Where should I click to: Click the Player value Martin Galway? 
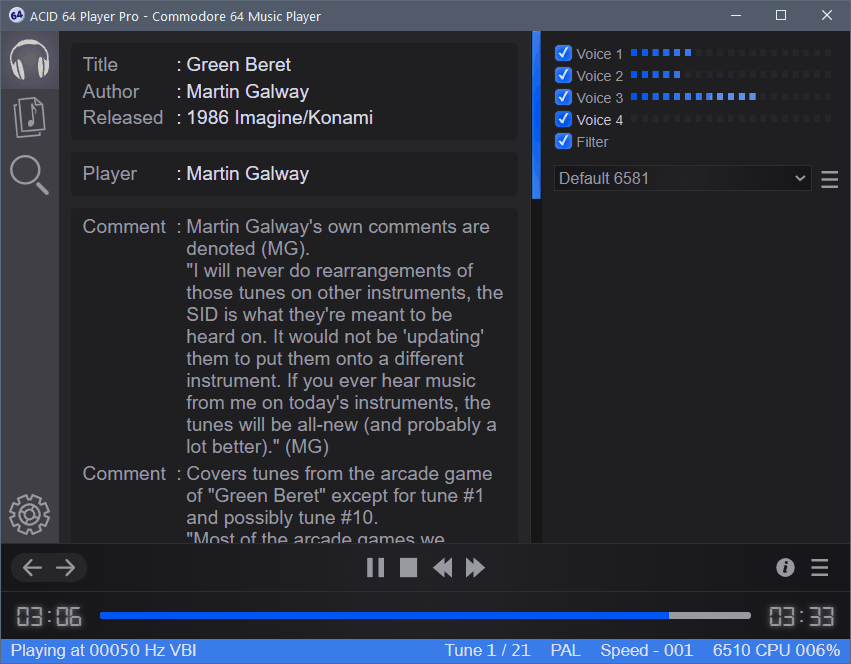(x=247, y=174)
